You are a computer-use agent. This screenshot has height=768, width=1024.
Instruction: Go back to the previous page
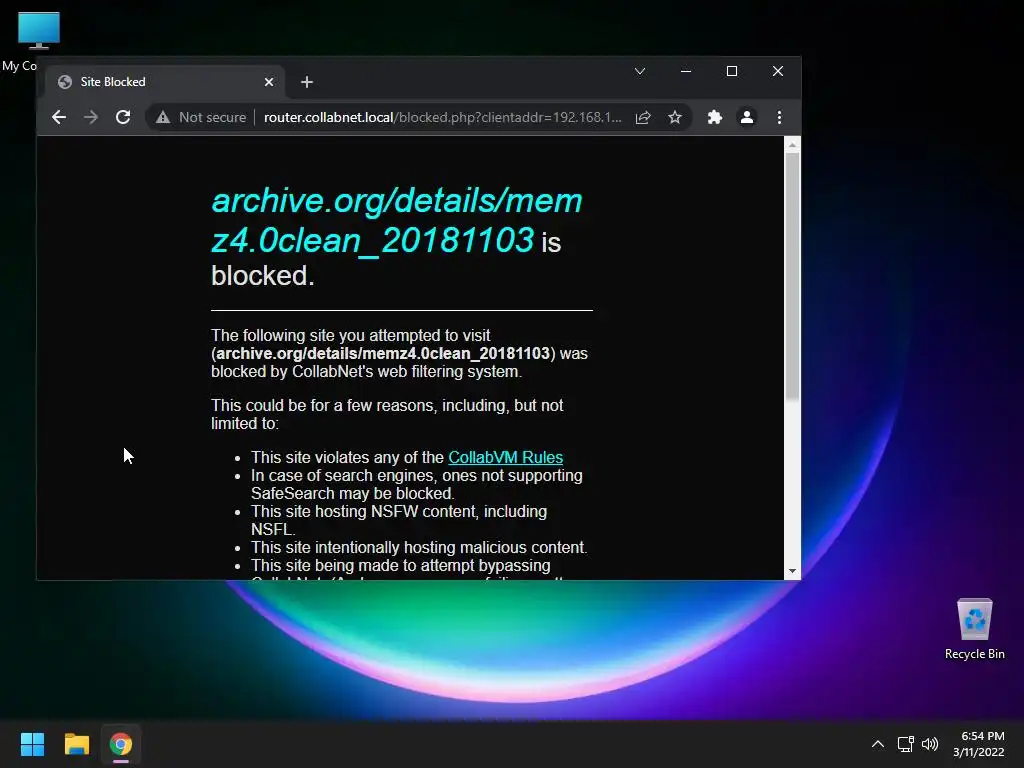point(59,118)
